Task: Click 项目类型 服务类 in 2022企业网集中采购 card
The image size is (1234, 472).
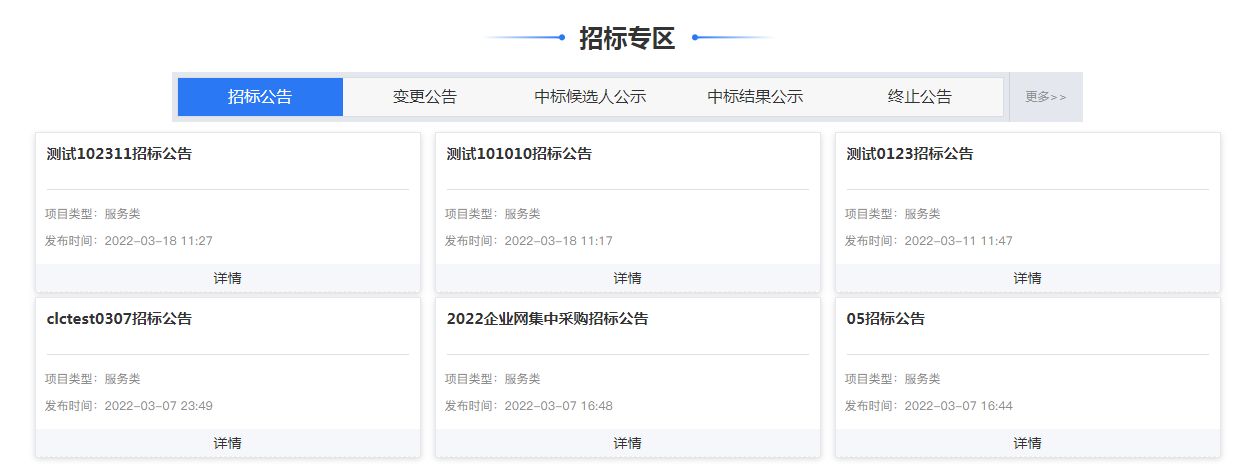Action: tap(493, 379)
